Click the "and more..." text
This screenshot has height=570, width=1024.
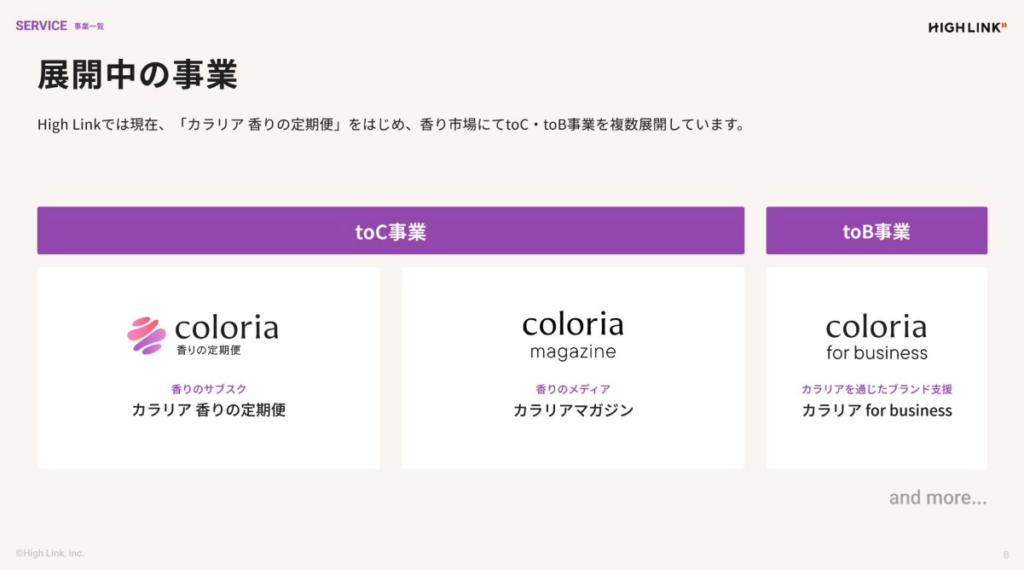937,497
